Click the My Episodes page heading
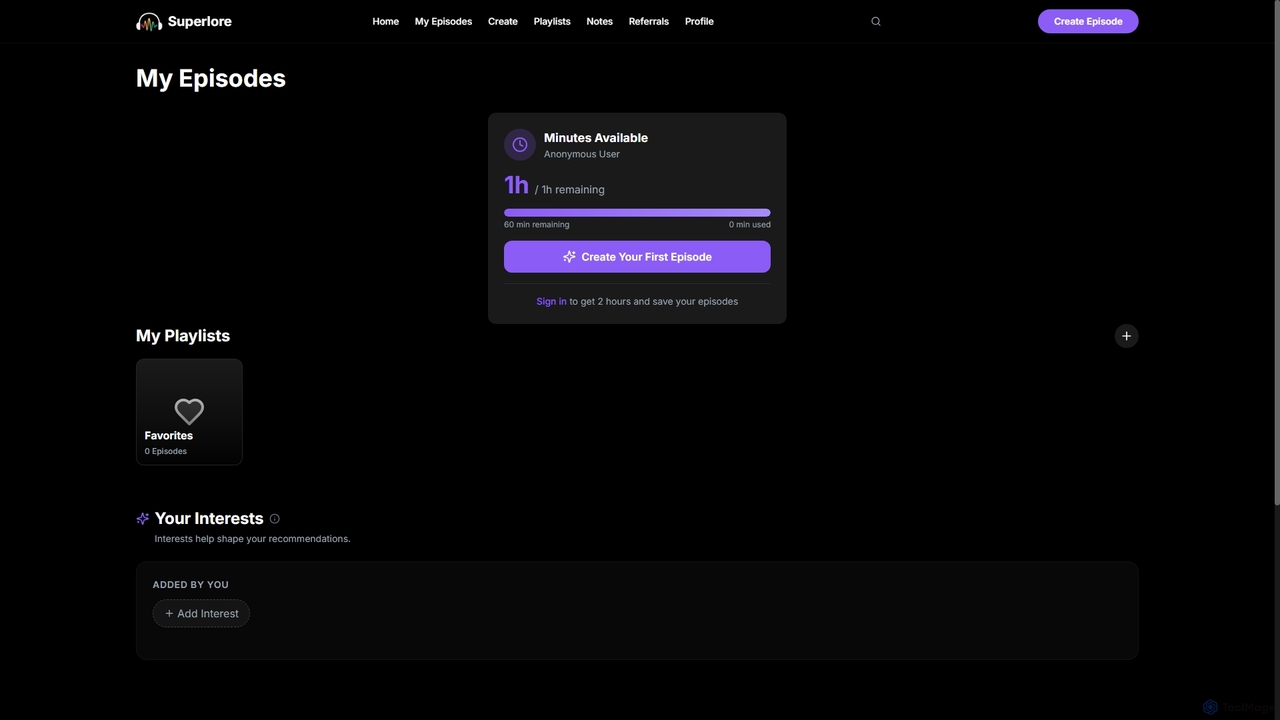This screenshot has height=720, width=1280. (211, 78)
